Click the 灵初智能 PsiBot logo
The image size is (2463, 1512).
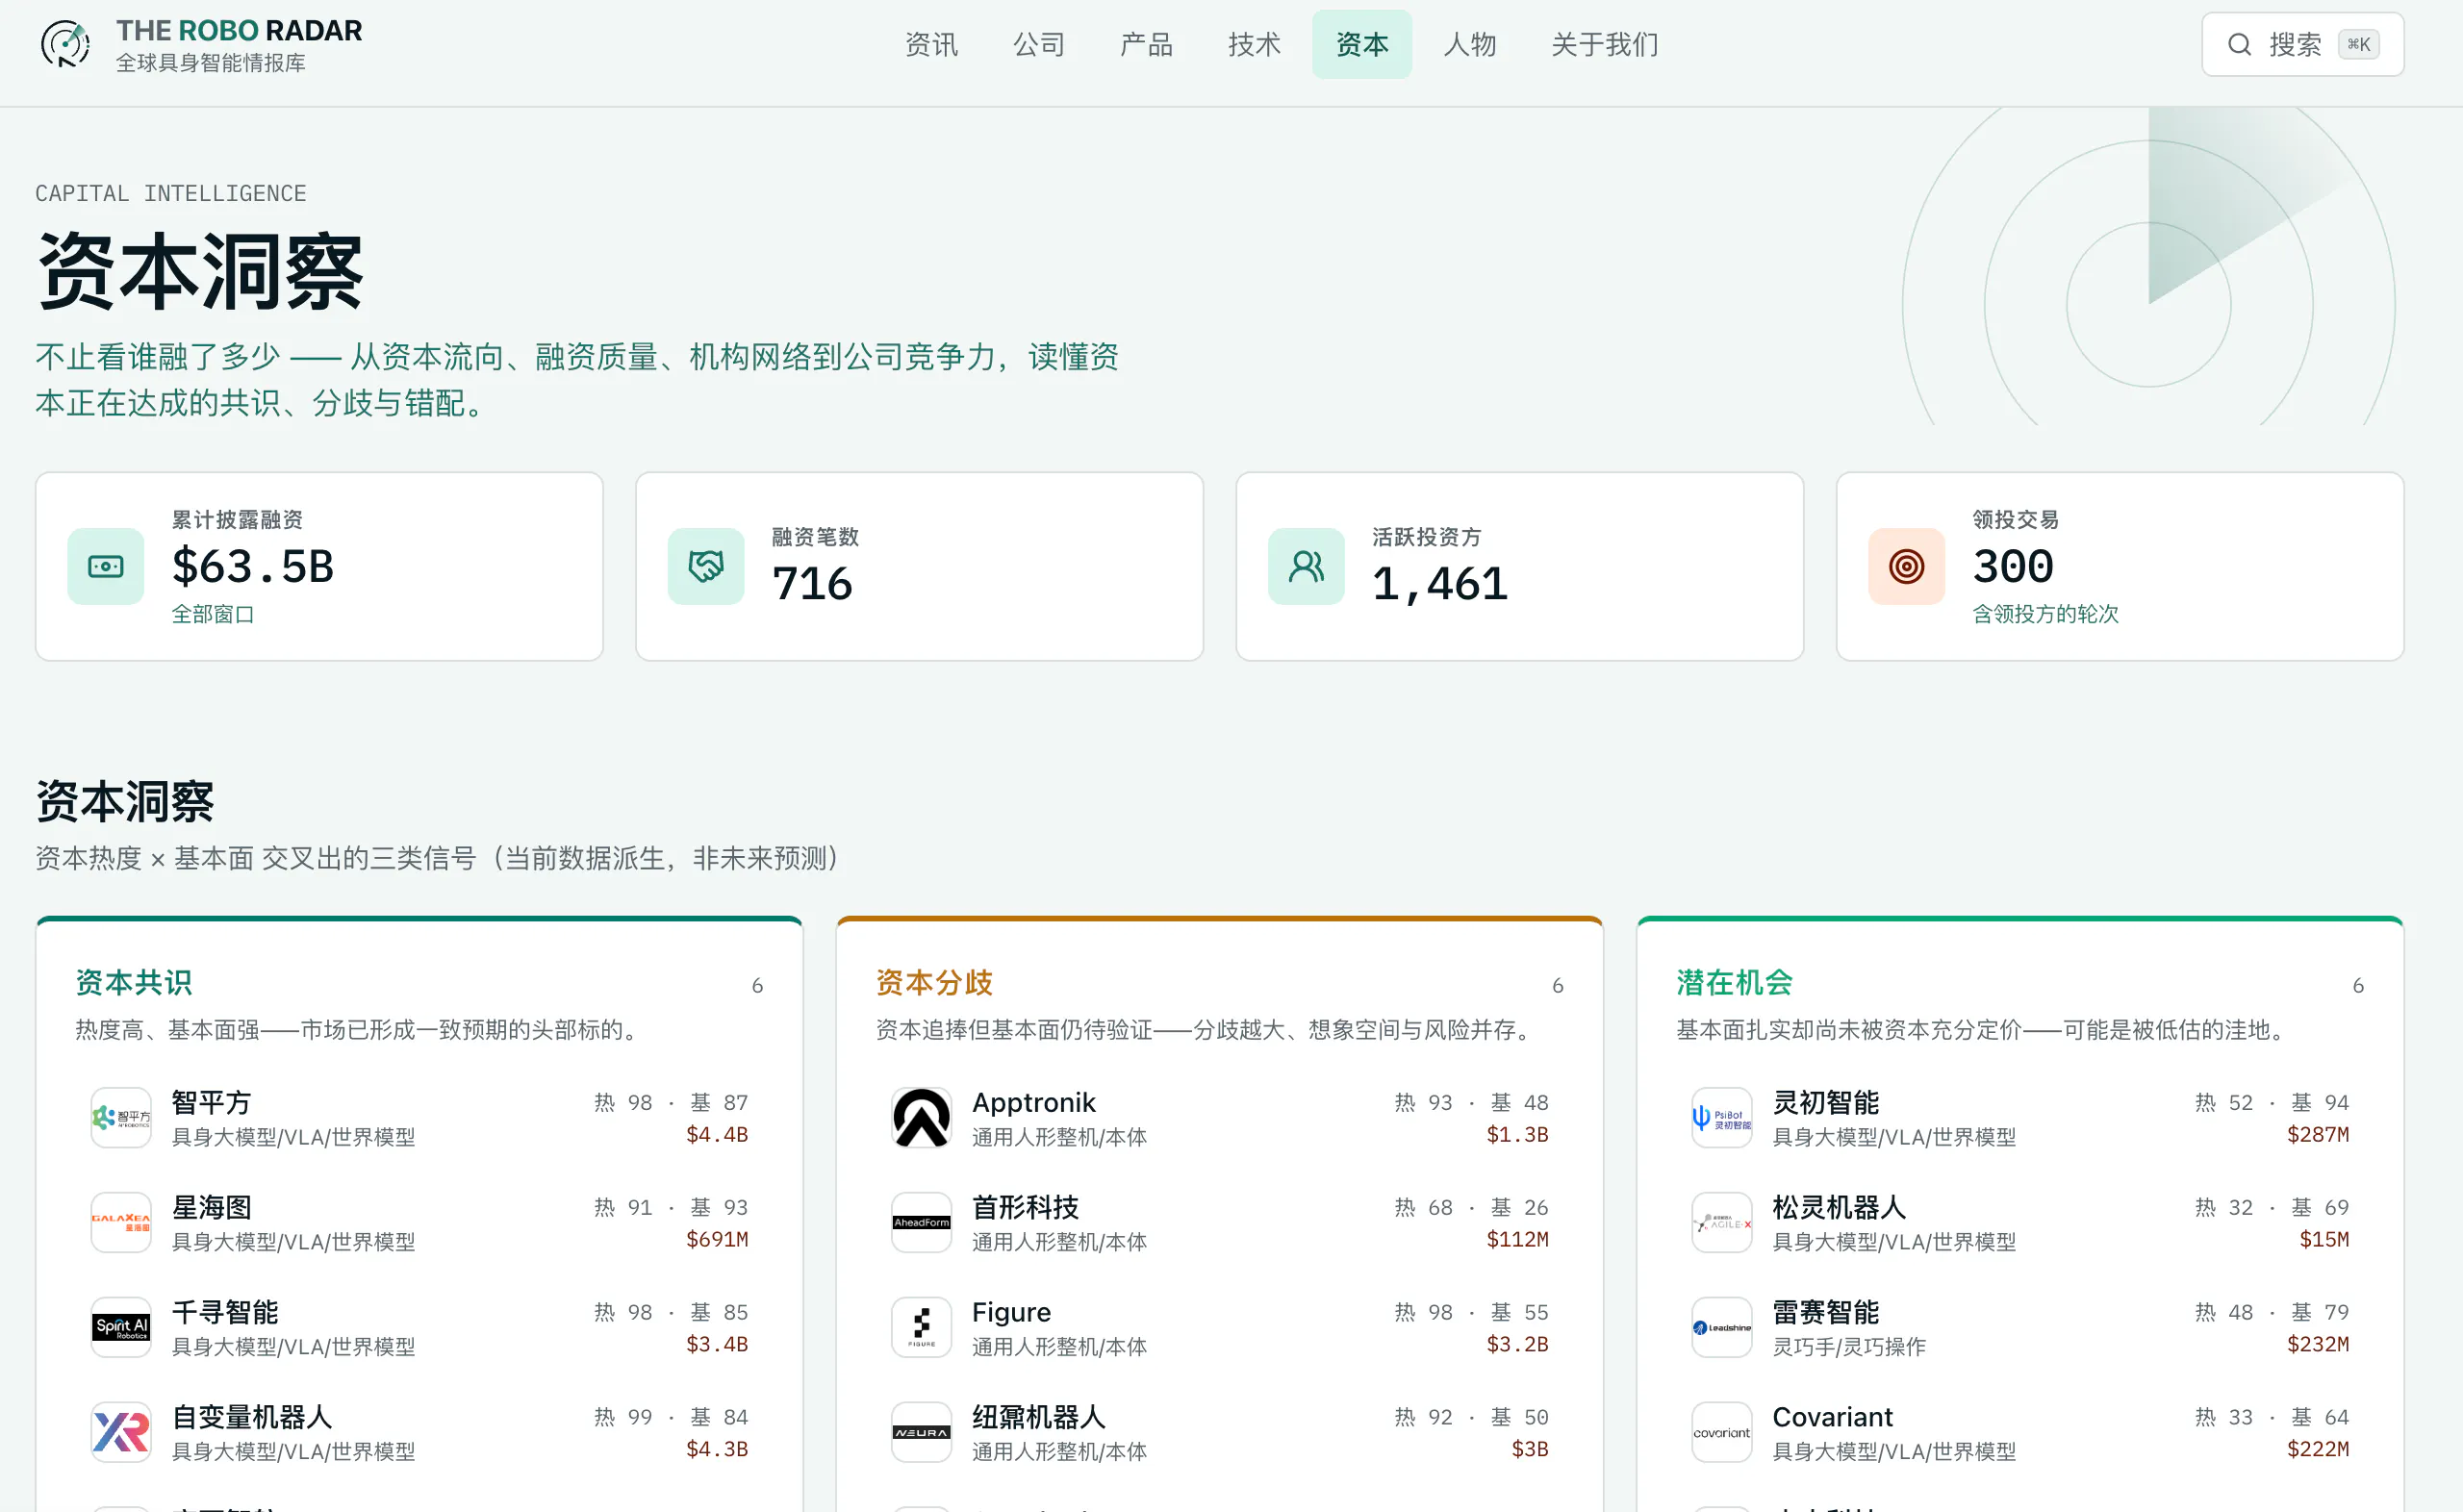point(1721,1118)
